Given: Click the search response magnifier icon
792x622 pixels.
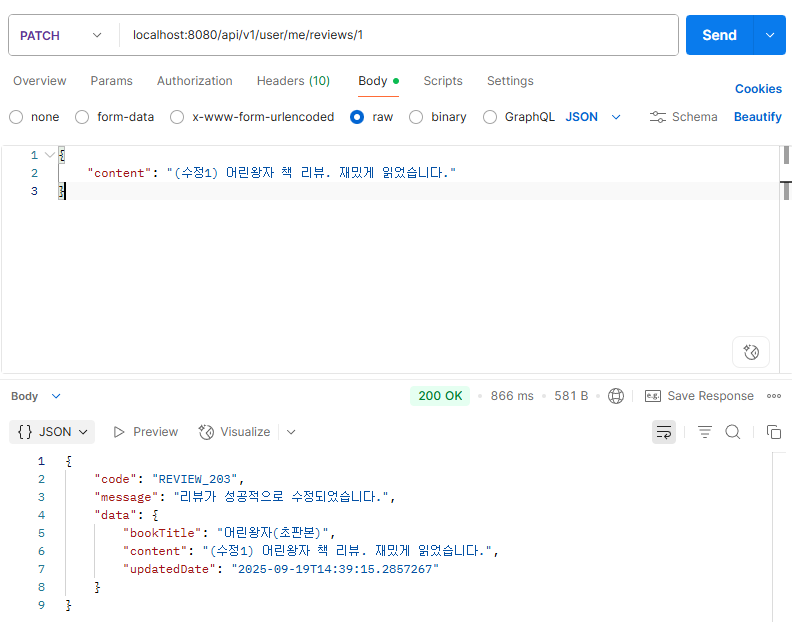Looking at the screenshot, I should point(733,432).
